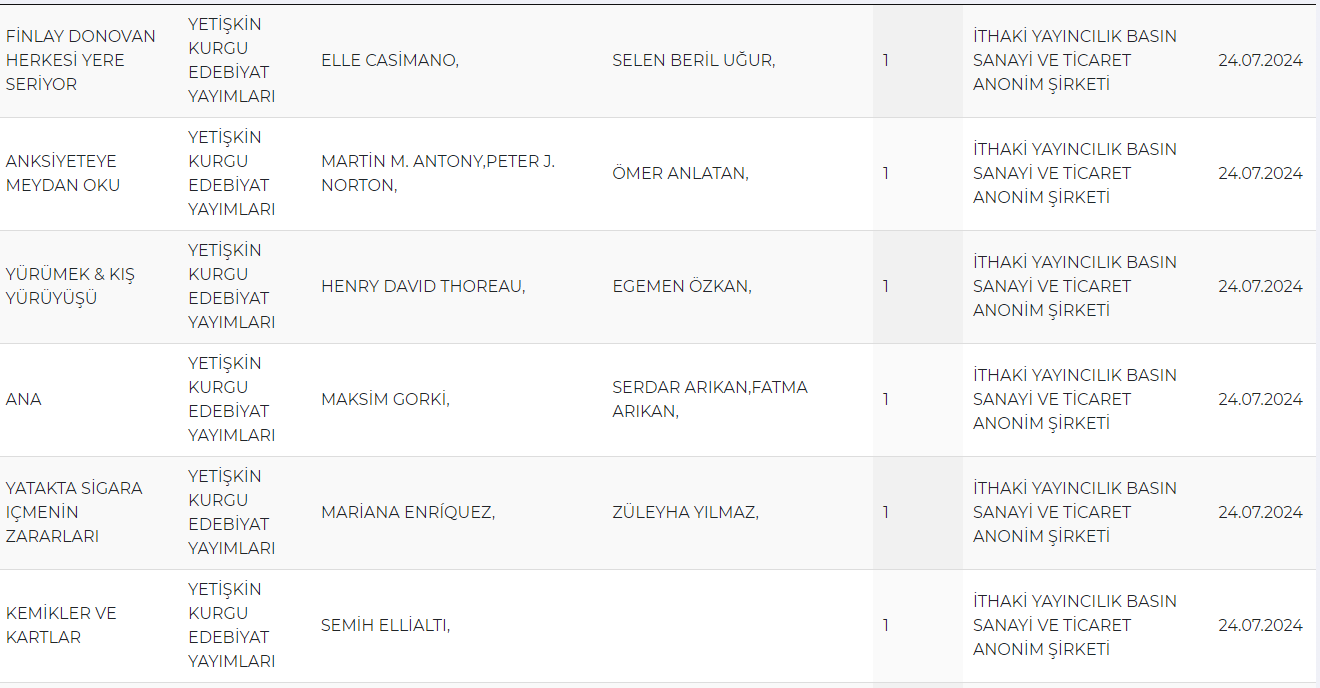Click author HENRY DAVID THOREAU

point(423,286)
